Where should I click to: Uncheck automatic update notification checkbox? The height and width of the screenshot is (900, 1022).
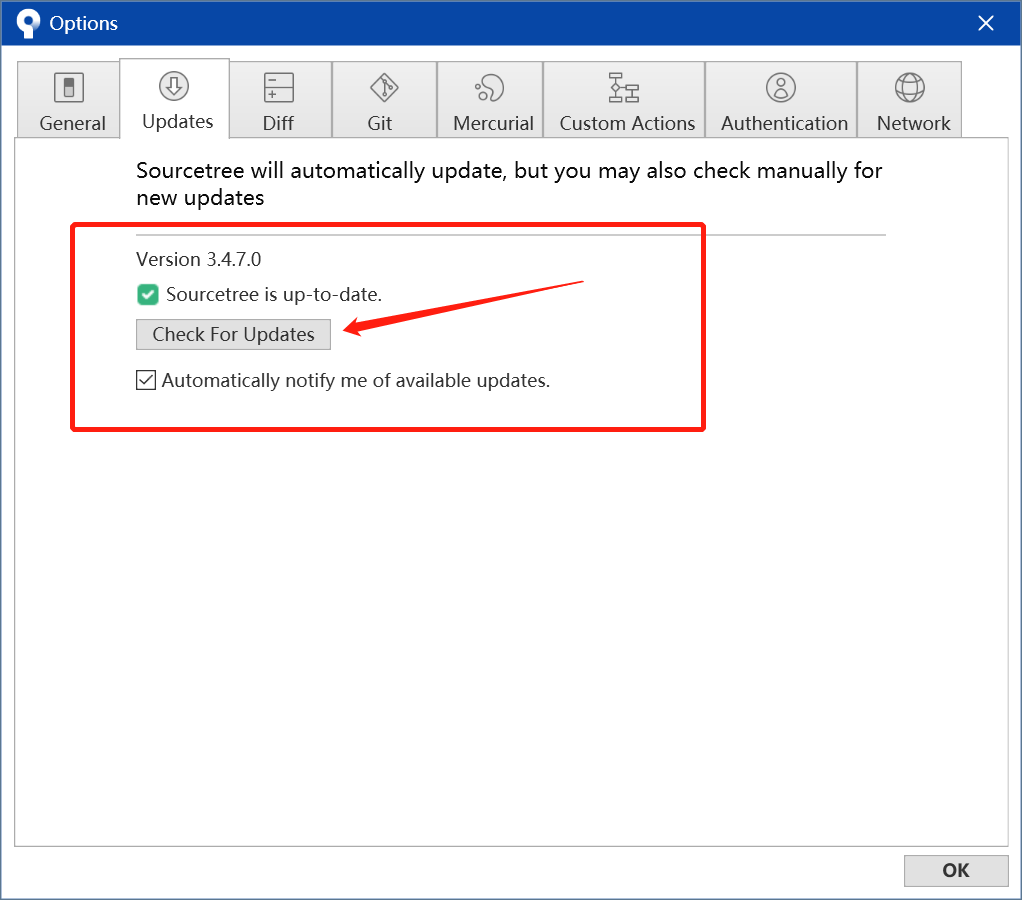pos(146,380)
